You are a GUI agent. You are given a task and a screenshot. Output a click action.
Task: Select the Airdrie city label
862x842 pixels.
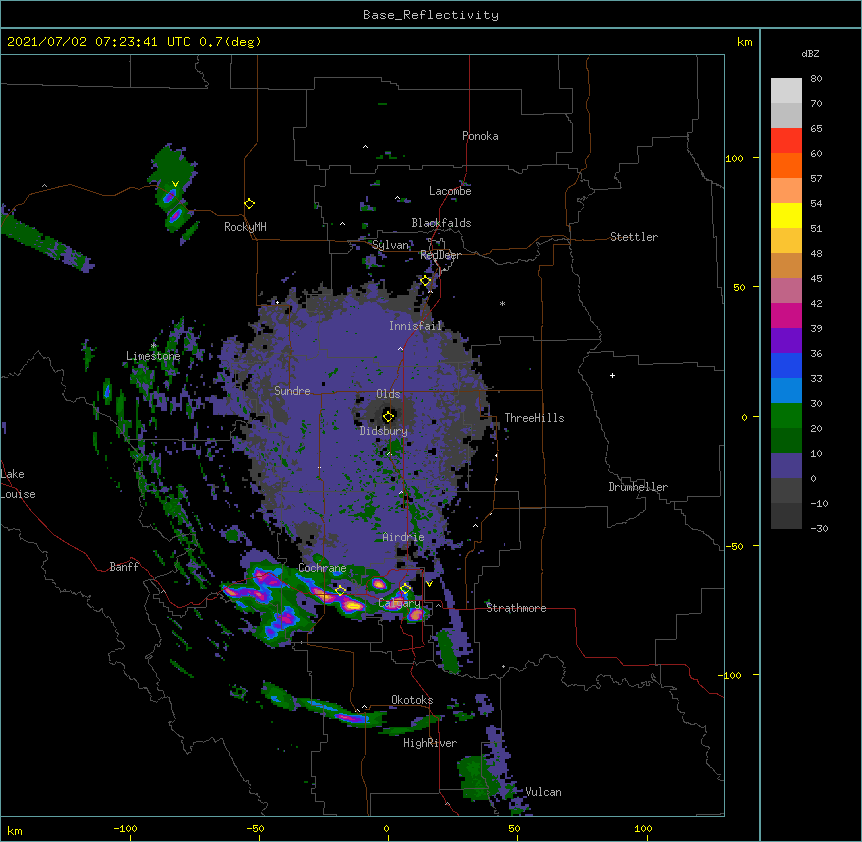point(403,537)
